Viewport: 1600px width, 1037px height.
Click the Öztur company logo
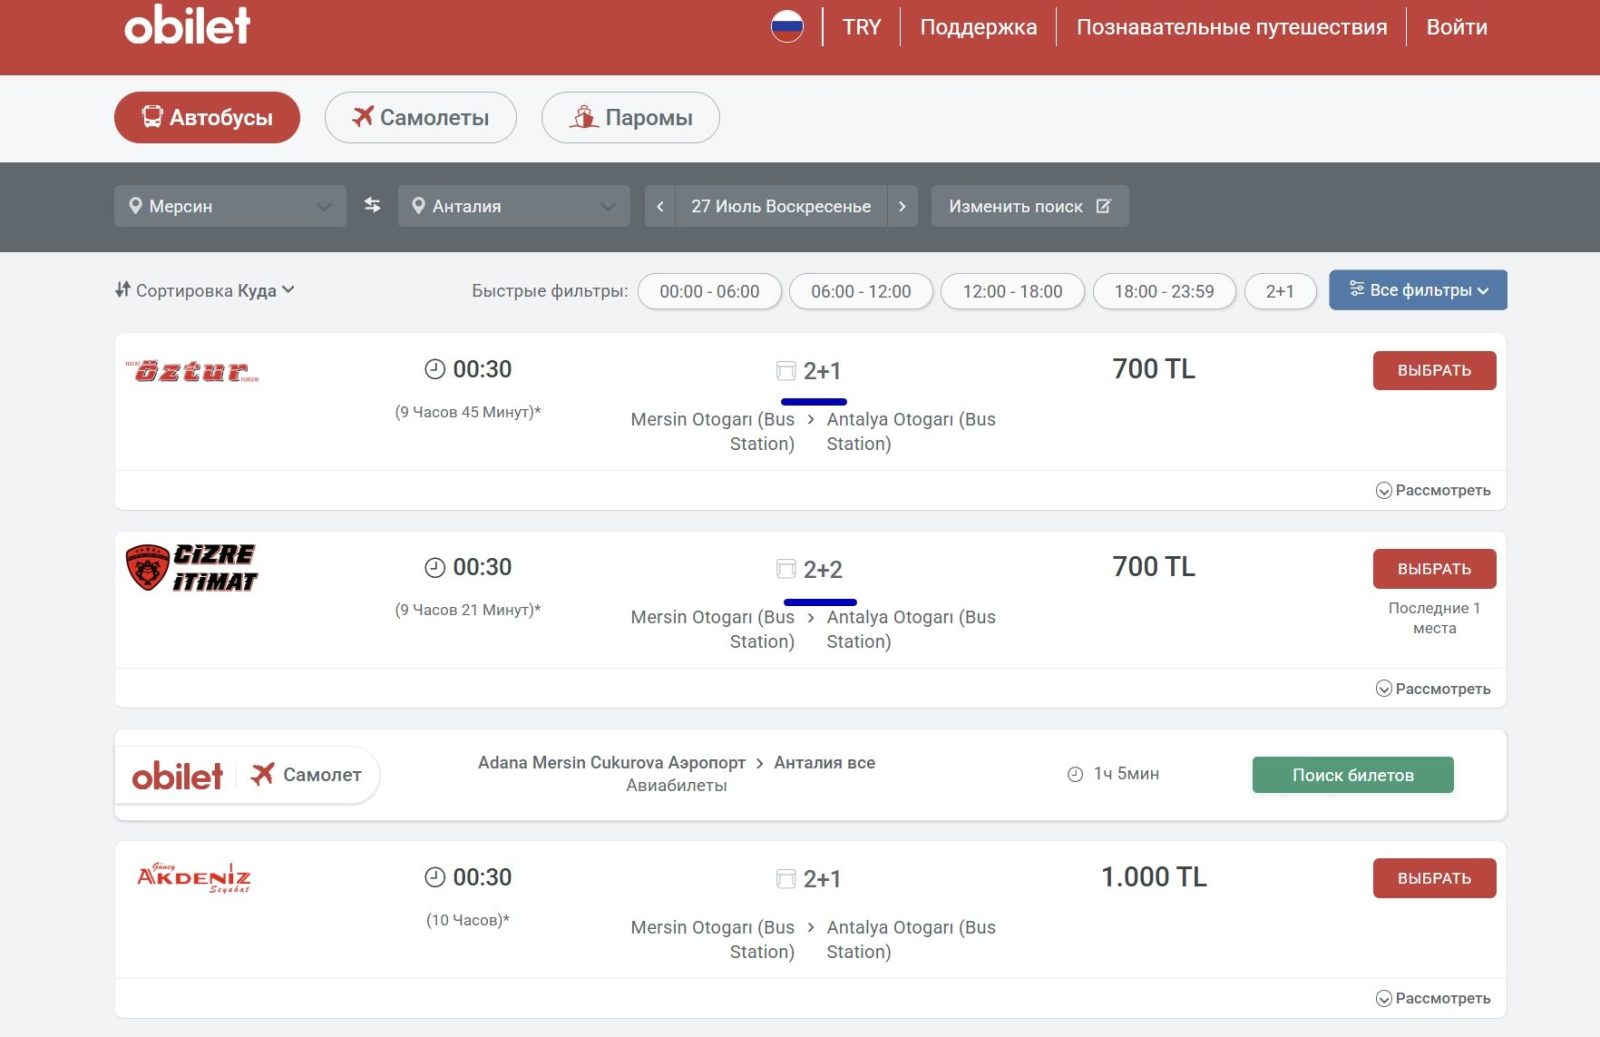coord(192,371)
